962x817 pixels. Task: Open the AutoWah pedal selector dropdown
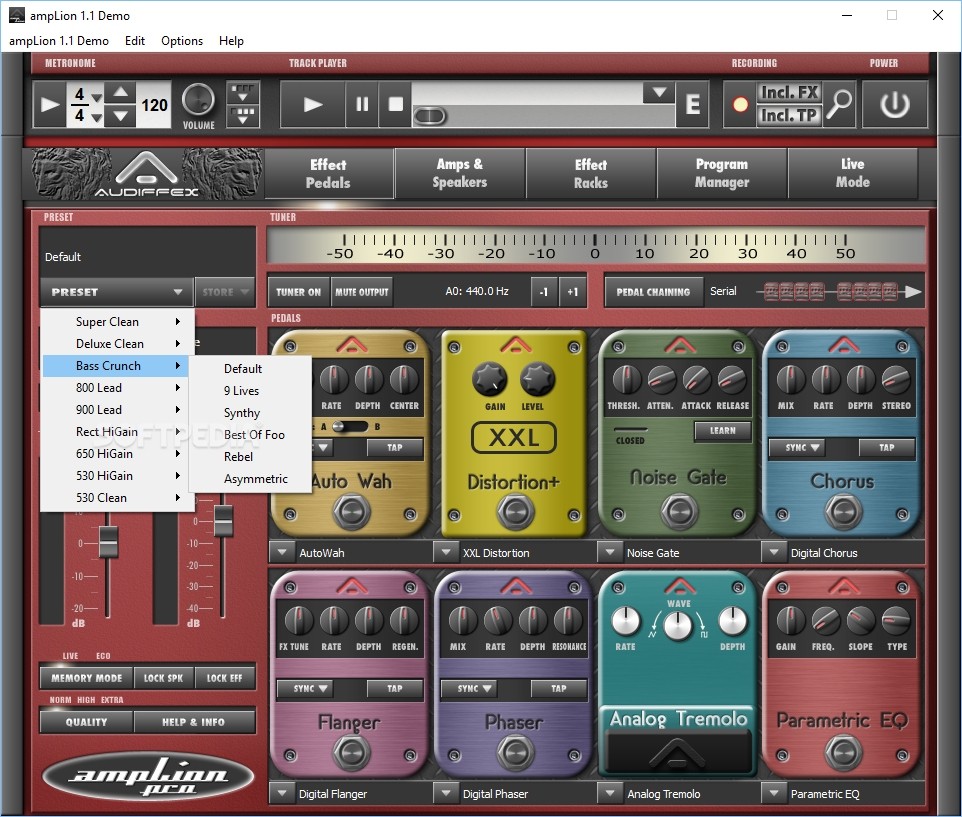(x=282, y=552)
